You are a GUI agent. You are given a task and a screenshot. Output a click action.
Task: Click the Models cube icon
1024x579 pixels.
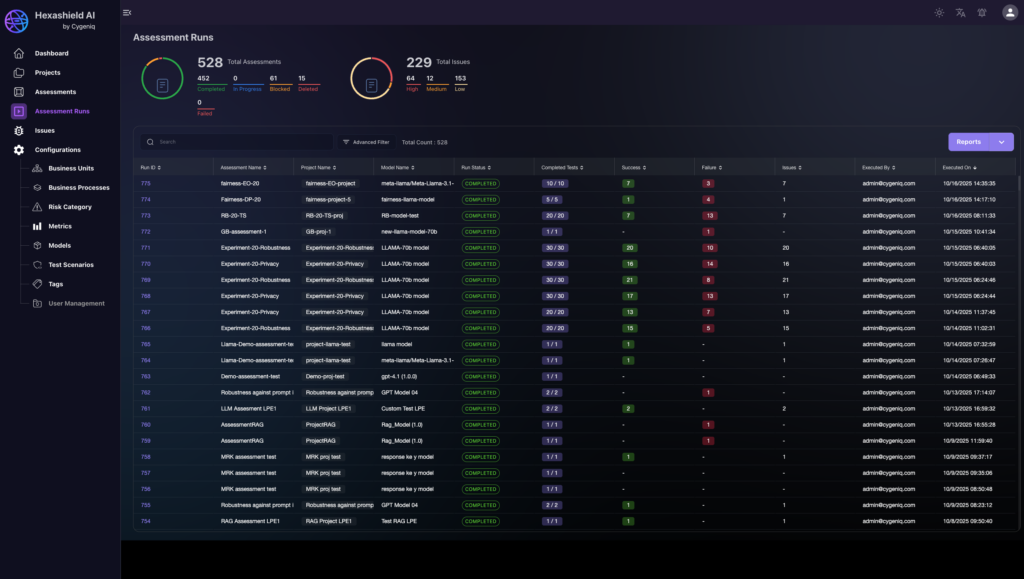(37, 245)
